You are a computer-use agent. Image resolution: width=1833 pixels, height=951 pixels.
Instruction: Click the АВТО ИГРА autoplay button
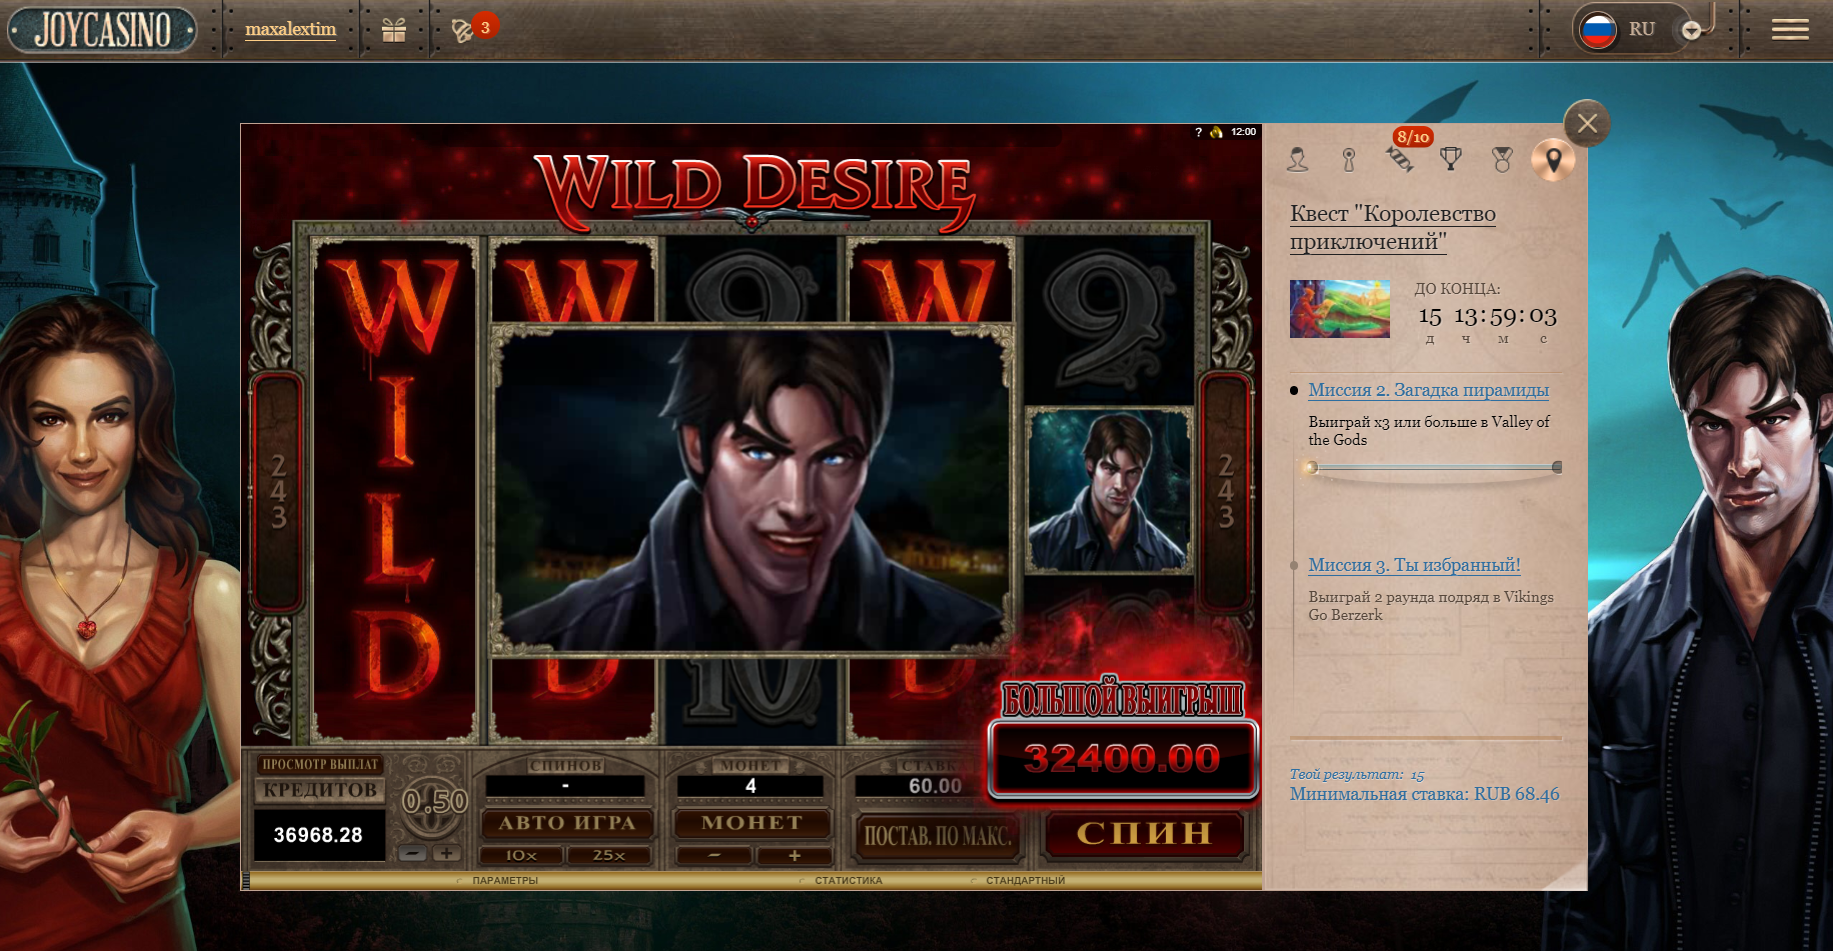[x=567, y=823]
